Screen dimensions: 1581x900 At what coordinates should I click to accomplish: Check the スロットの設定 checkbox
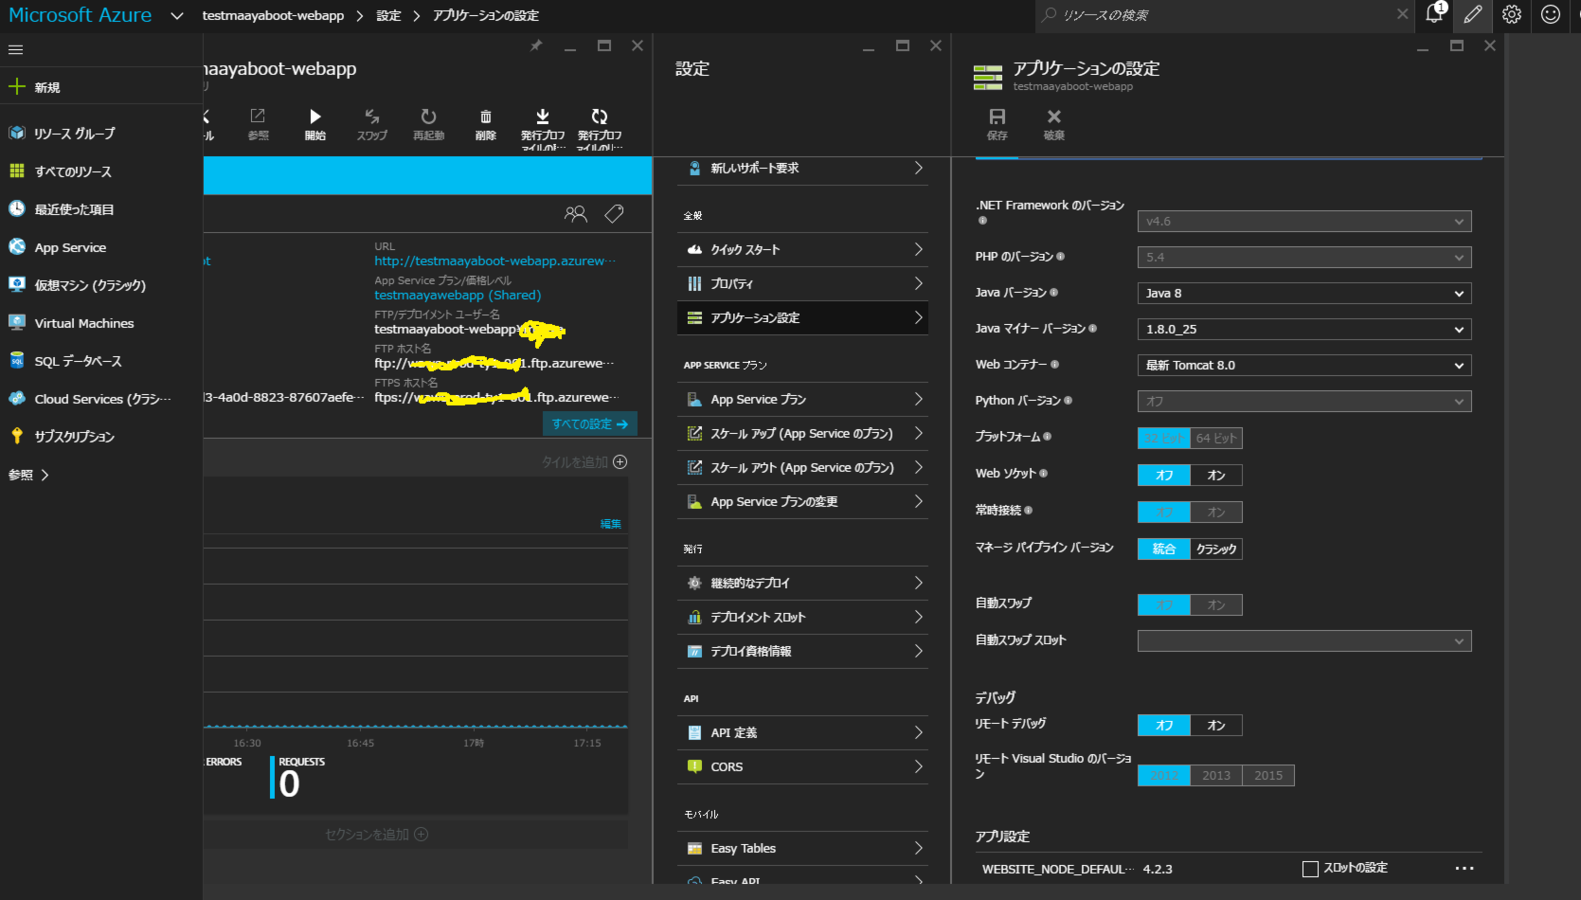tap(1310, 869)
